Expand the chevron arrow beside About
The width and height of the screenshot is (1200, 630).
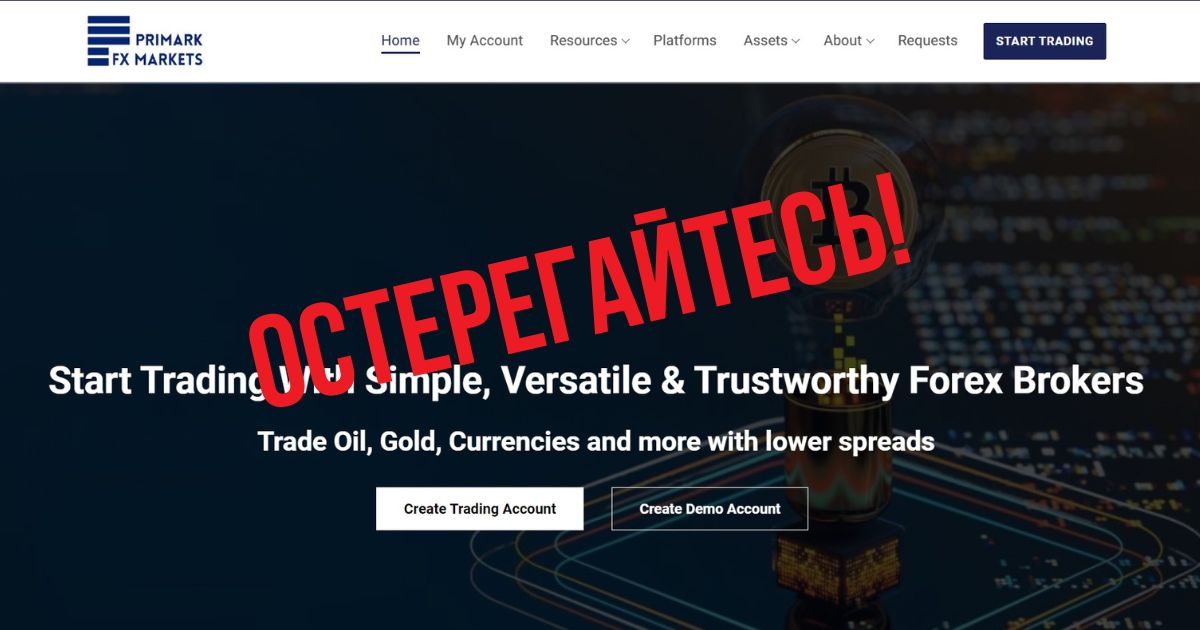pos(870,42)
